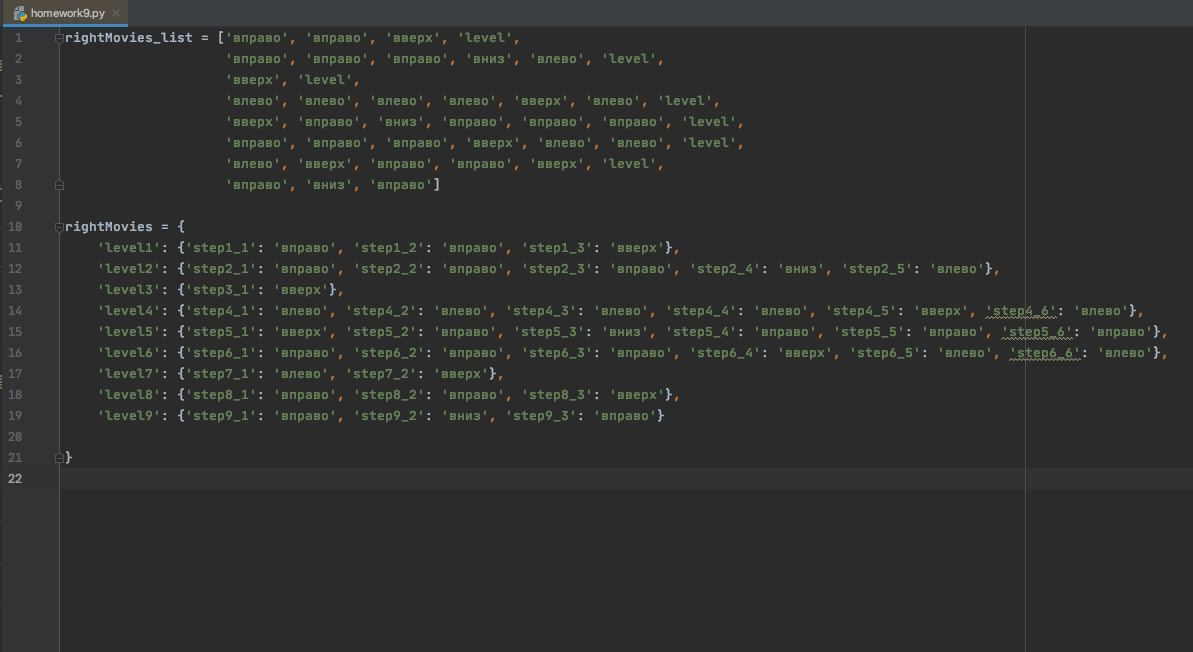Click the 'level3' dictionary key

(129, 289)
